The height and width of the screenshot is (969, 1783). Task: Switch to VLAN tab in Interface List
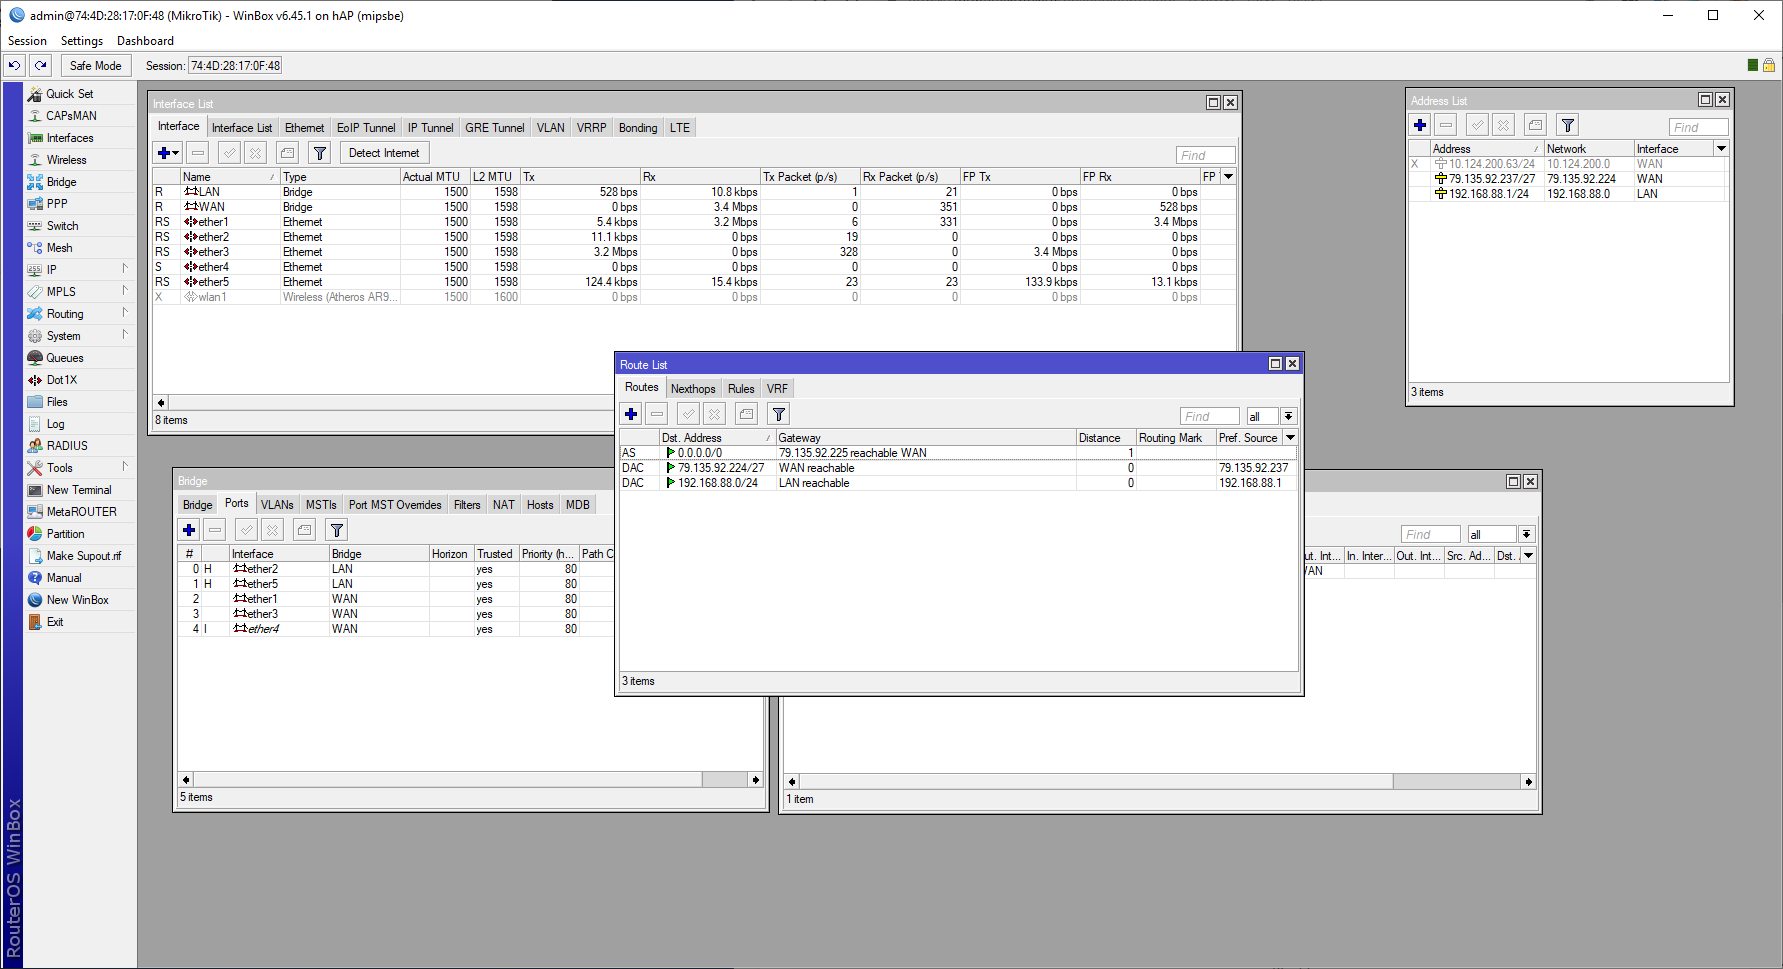[x=550, y=128]
